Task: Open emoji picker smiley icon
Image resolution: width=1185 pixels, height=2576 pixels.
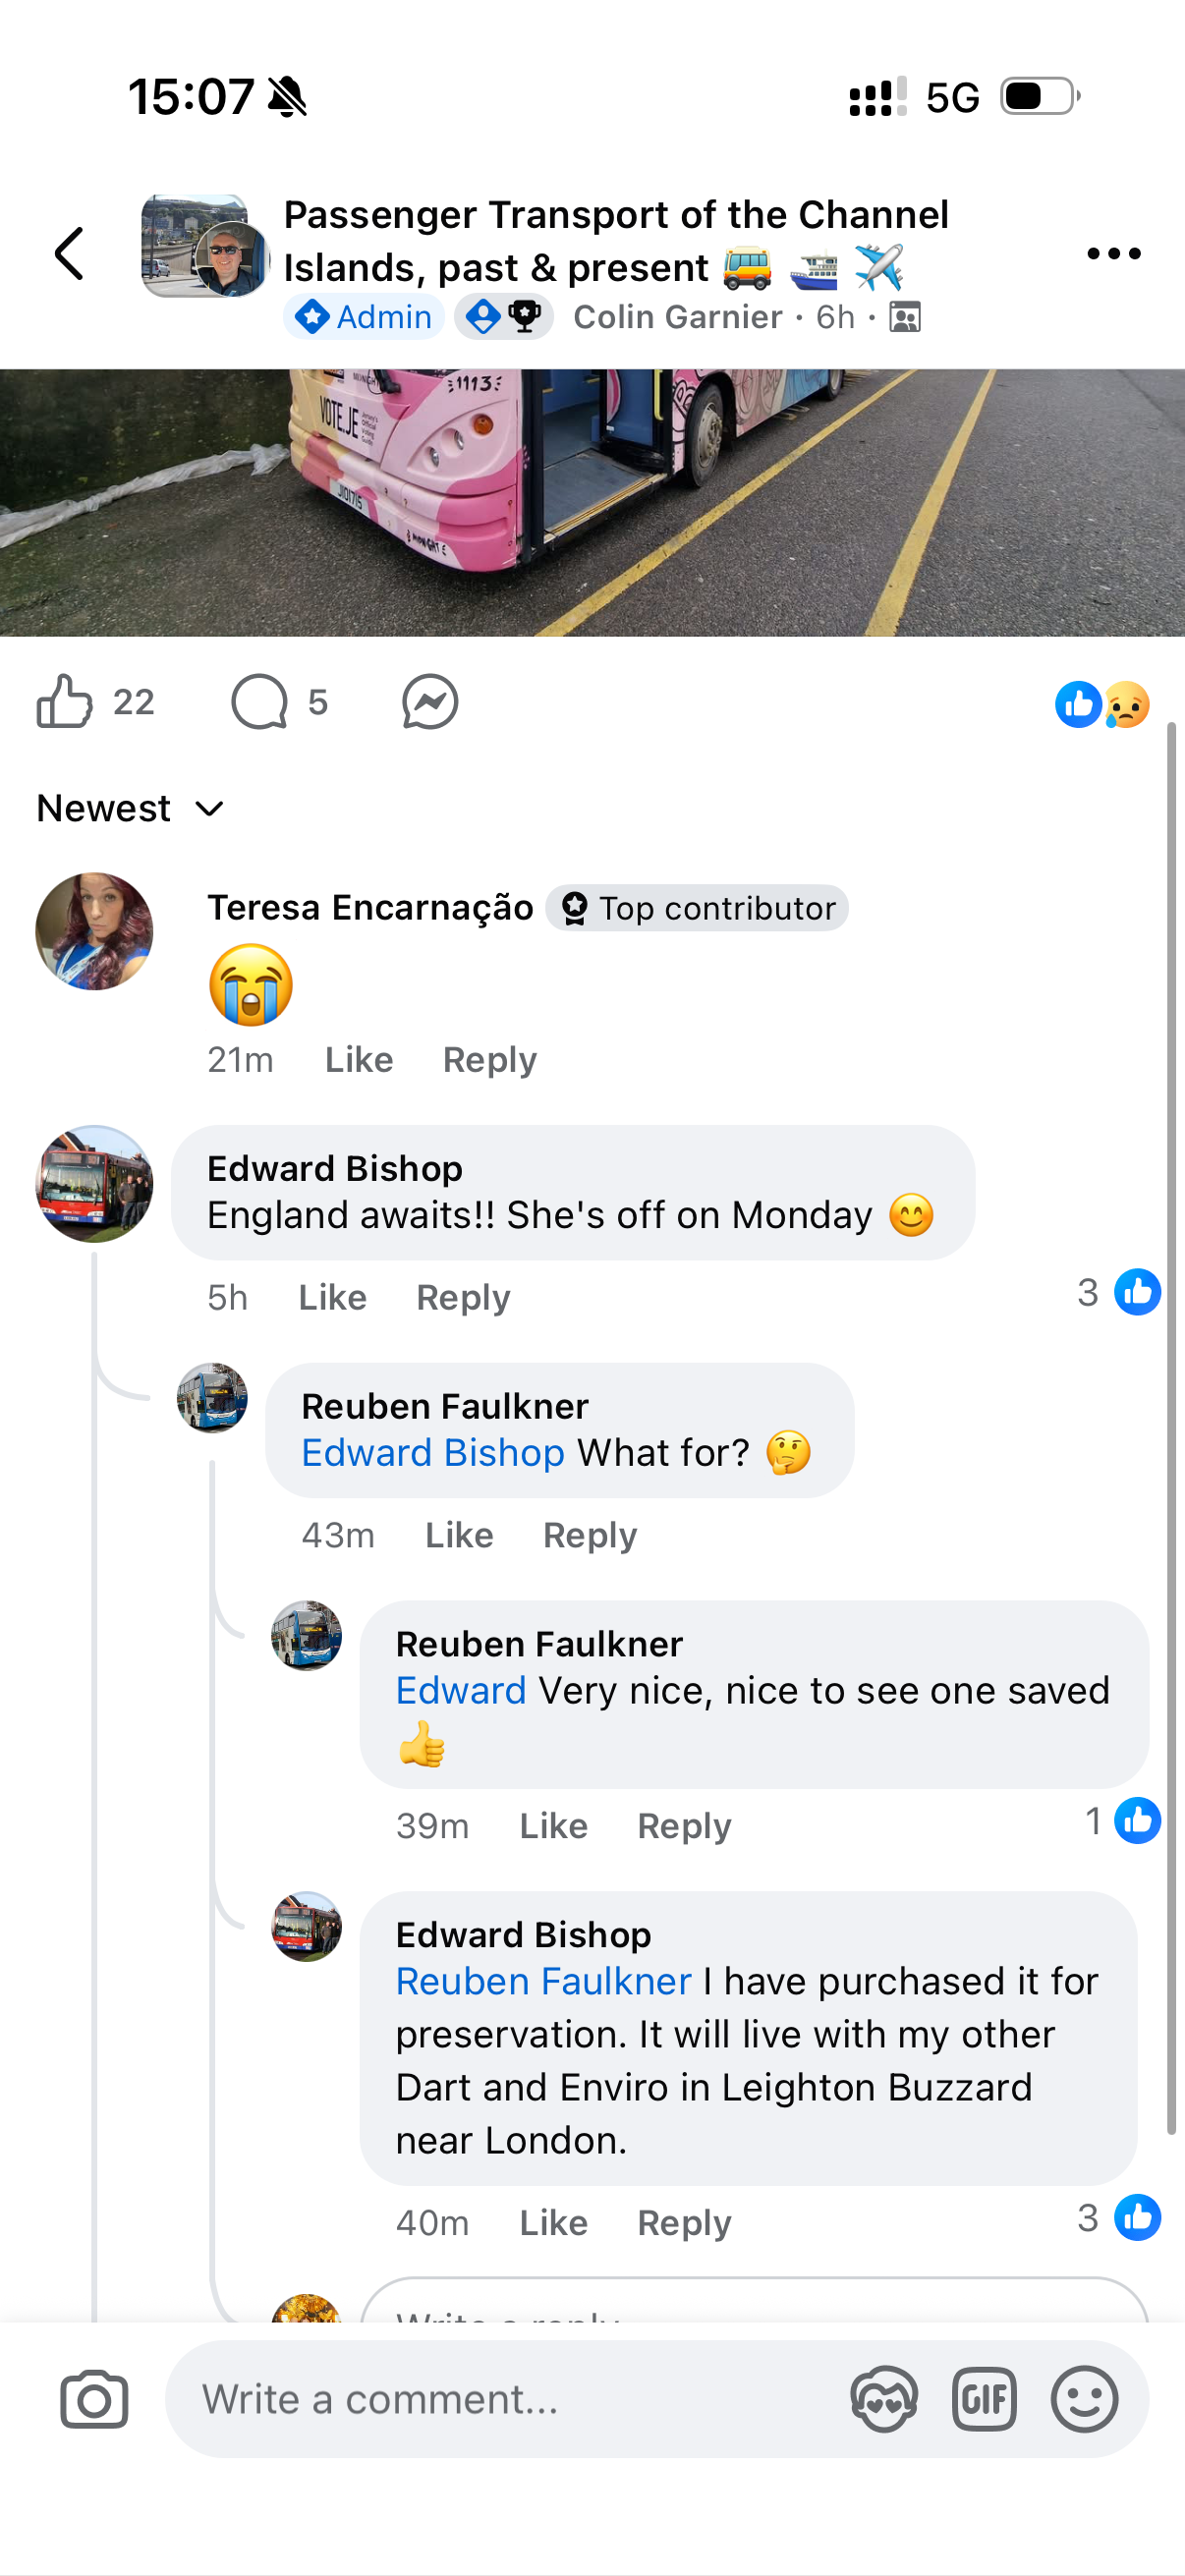Action: 1084,2399
